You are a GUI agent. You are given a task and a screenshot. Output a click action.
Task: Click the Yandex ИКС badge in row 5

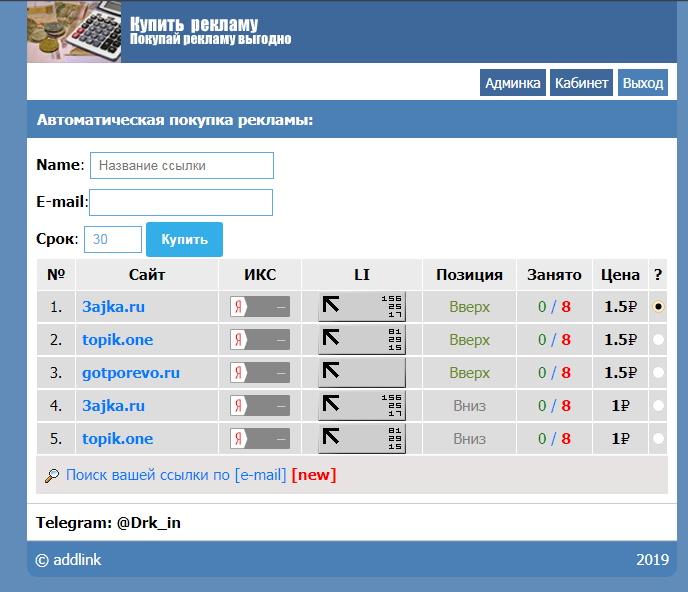pos(260,439)
